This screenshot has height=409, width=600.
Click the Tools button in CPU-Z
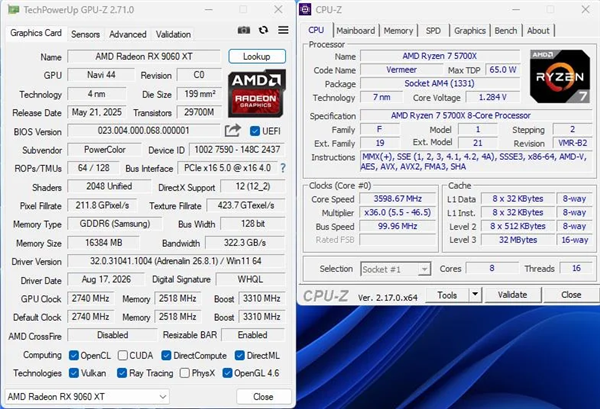click(447, 295)
